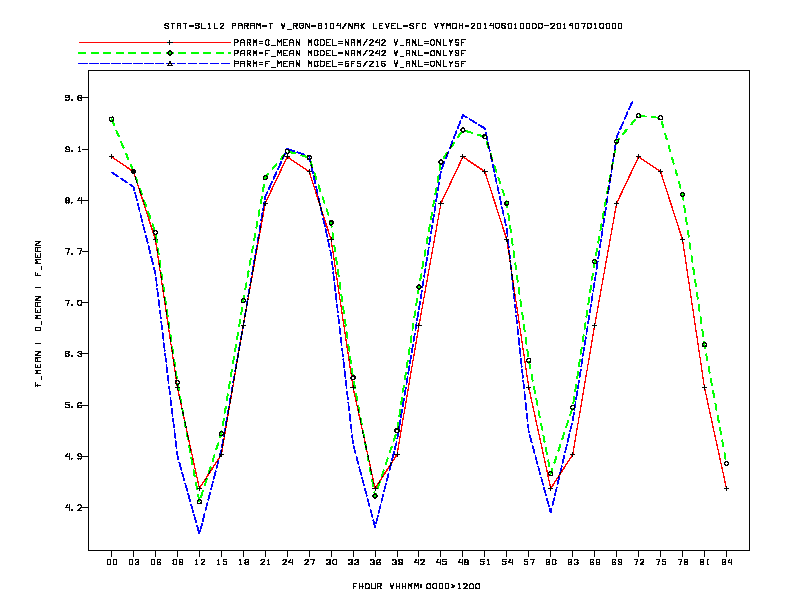This screenshot has width=792, height=612.
Task: Click forecast hour 72 on horizontal axis
Action: point(638,562)
